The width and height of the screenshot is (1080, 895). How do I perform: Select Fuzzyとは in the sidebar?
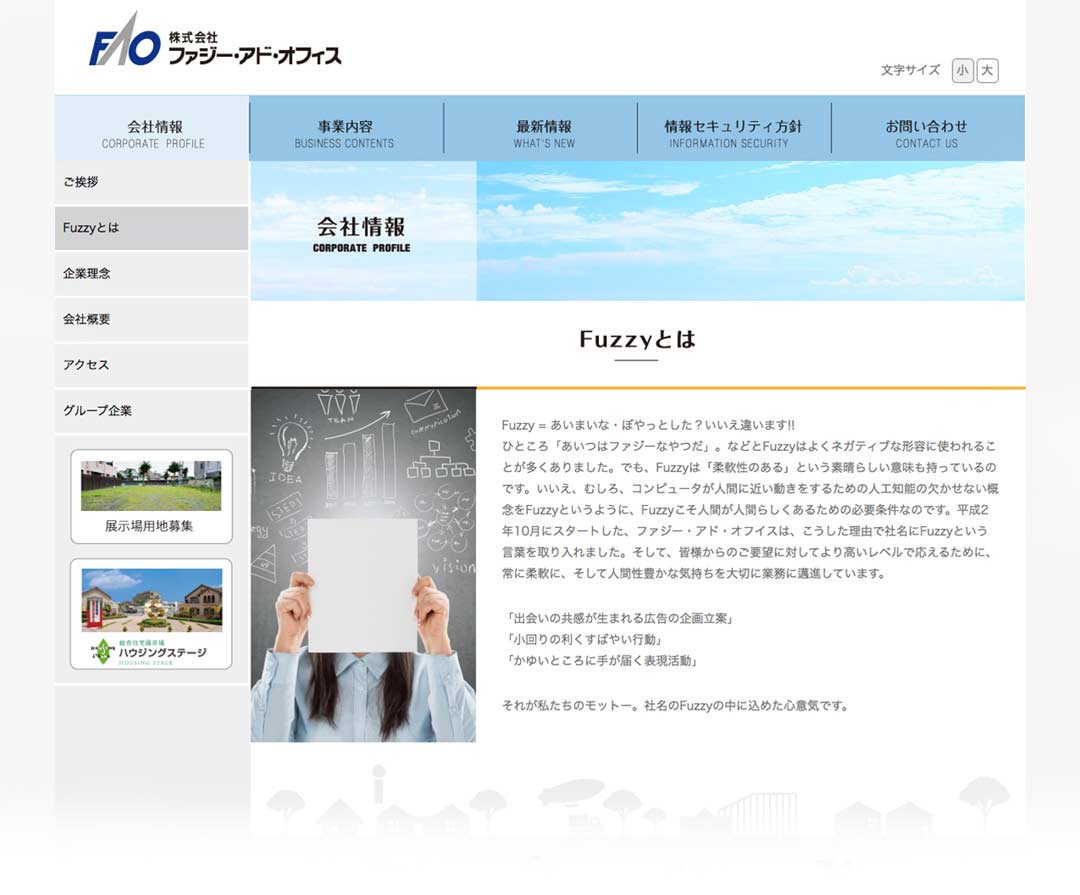point(152,228)
